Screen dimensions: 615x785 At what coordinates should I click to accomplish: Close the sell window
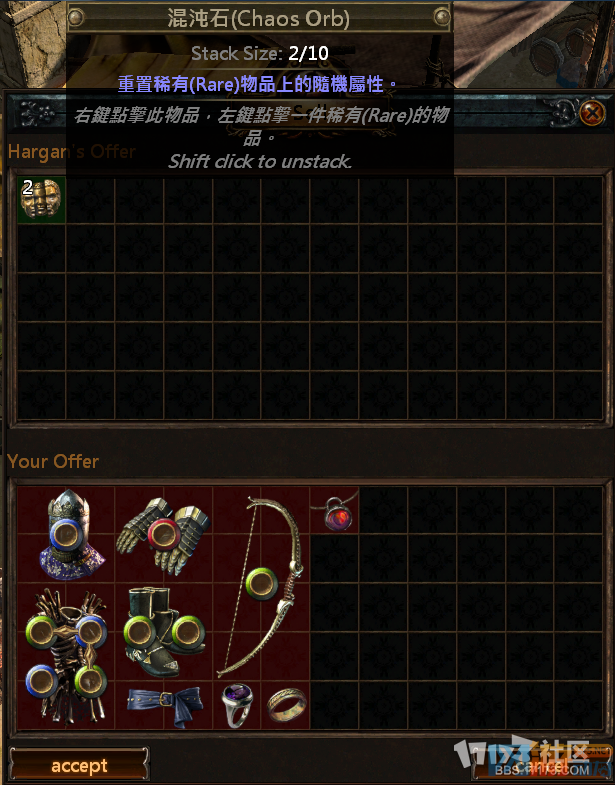tap(592, 112)
